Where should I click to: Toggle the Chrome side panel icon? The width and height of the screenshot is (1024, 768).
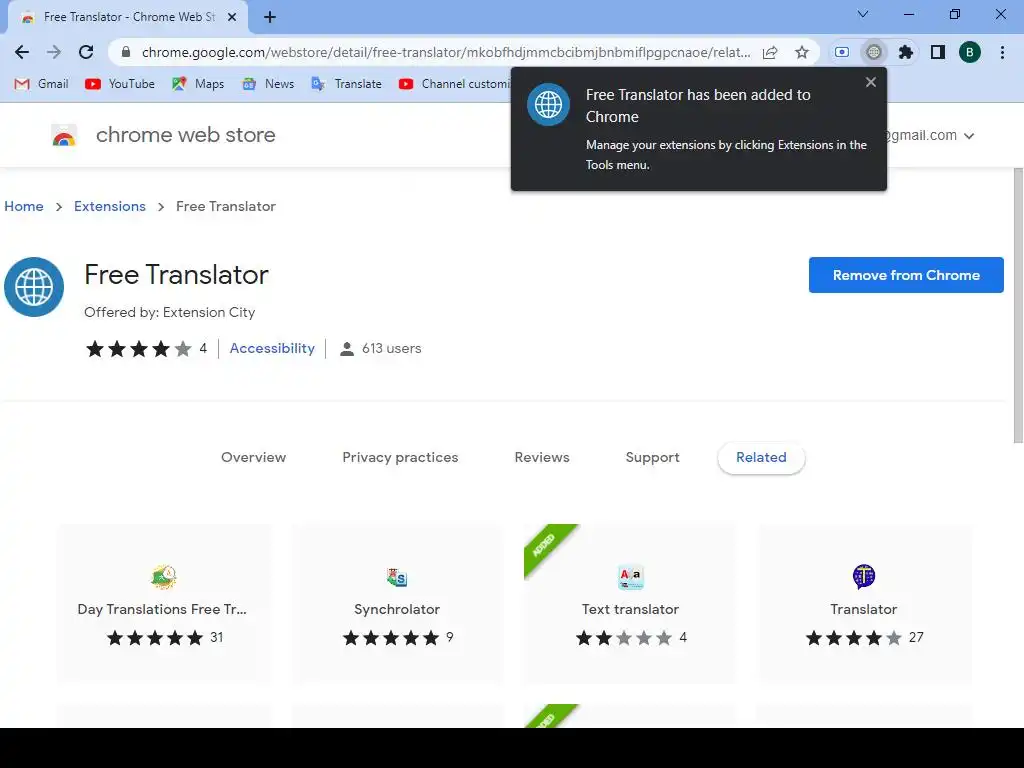(938, 52)
